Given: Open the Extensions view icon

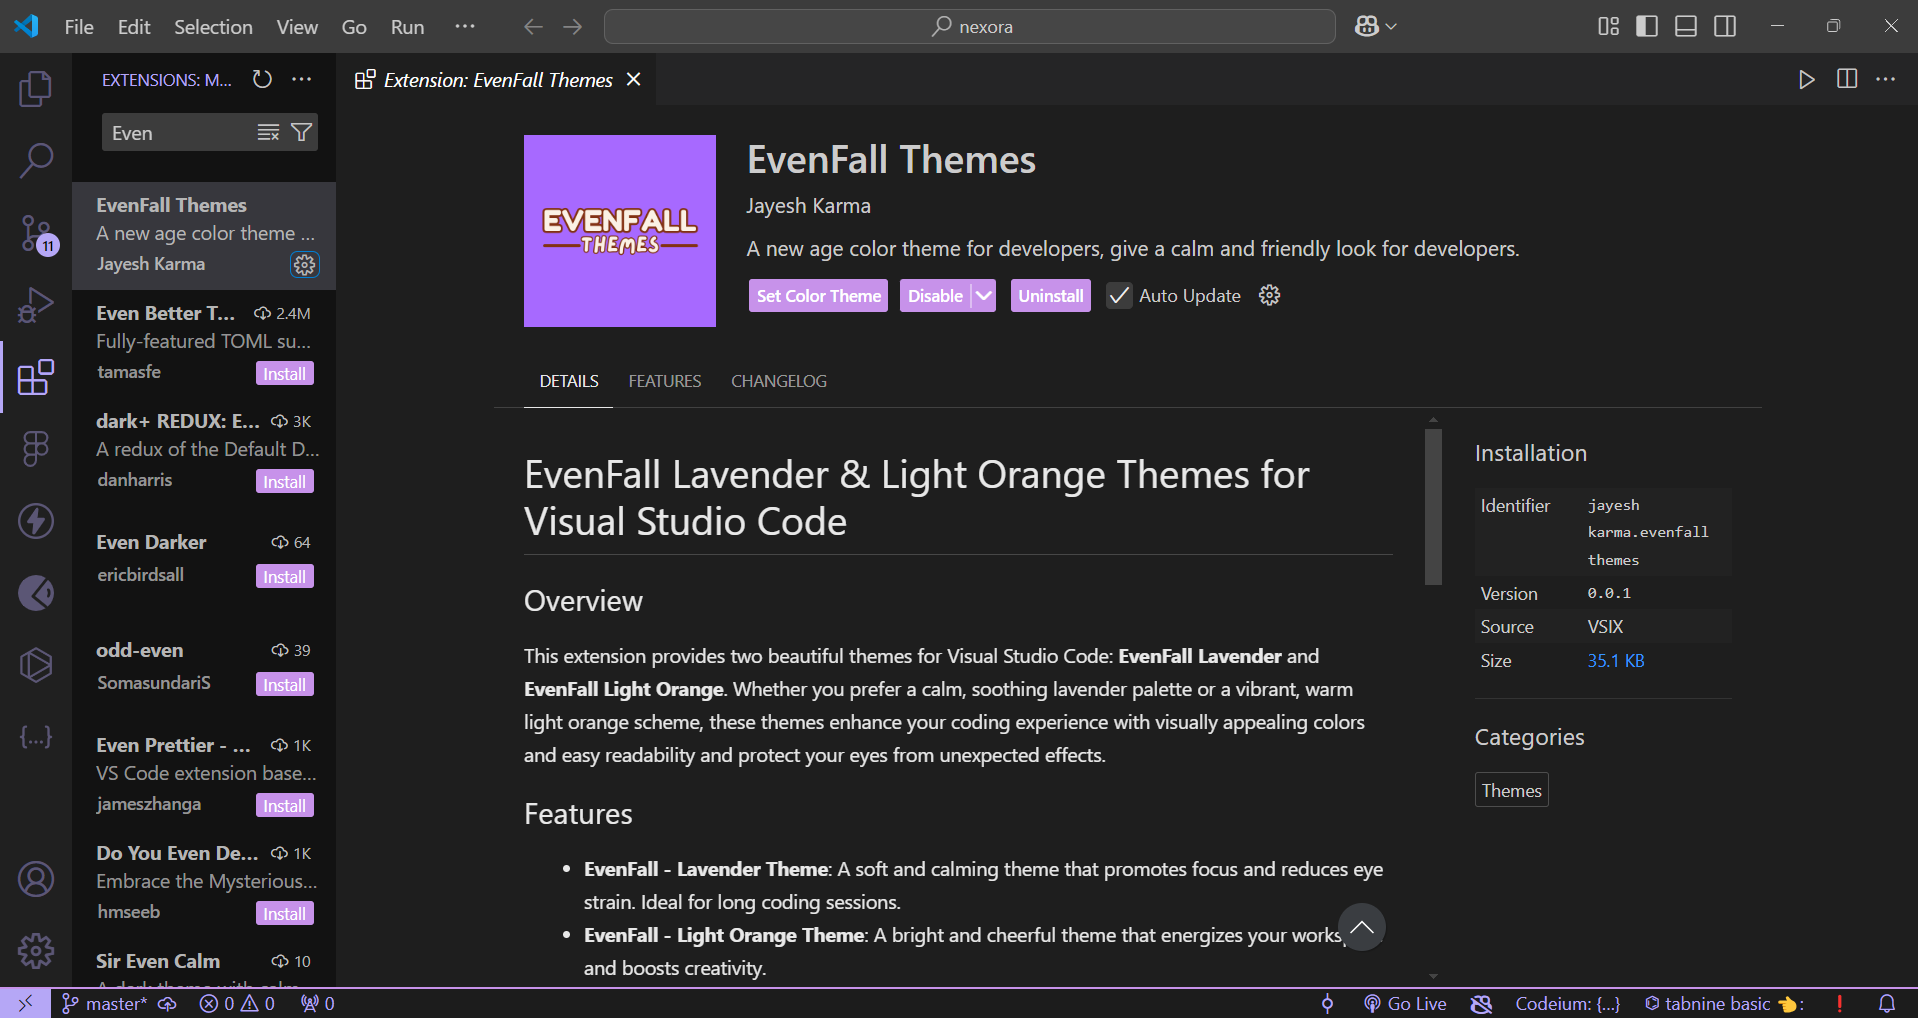Looking at the screenshot, I should click(36, 377).
